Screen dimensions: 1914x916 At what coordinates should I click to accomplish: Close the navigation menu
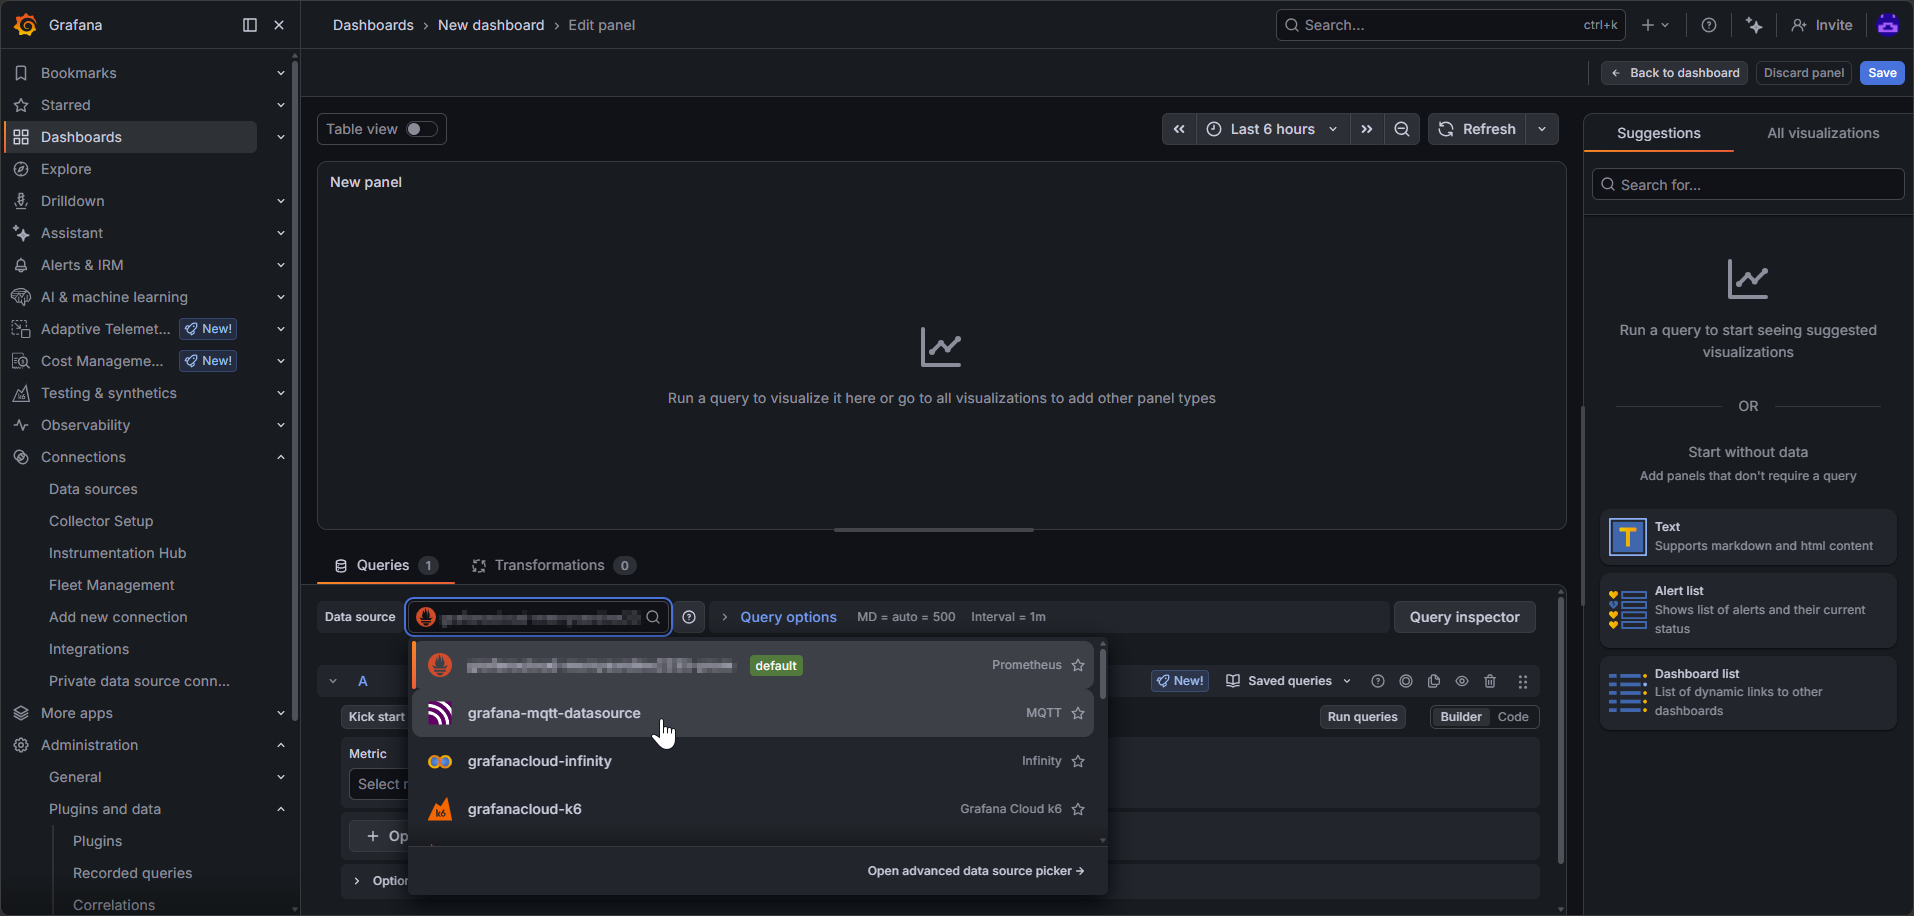(279, 25)
